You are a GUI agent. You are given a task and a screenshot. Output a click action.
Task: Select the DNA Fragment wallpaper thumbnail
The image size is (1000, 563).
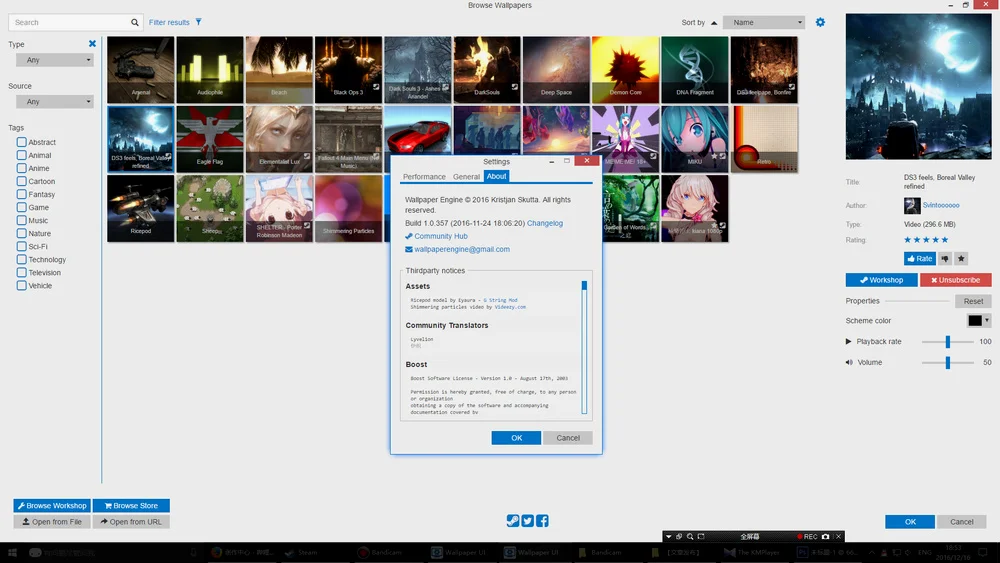click(695, 69)
